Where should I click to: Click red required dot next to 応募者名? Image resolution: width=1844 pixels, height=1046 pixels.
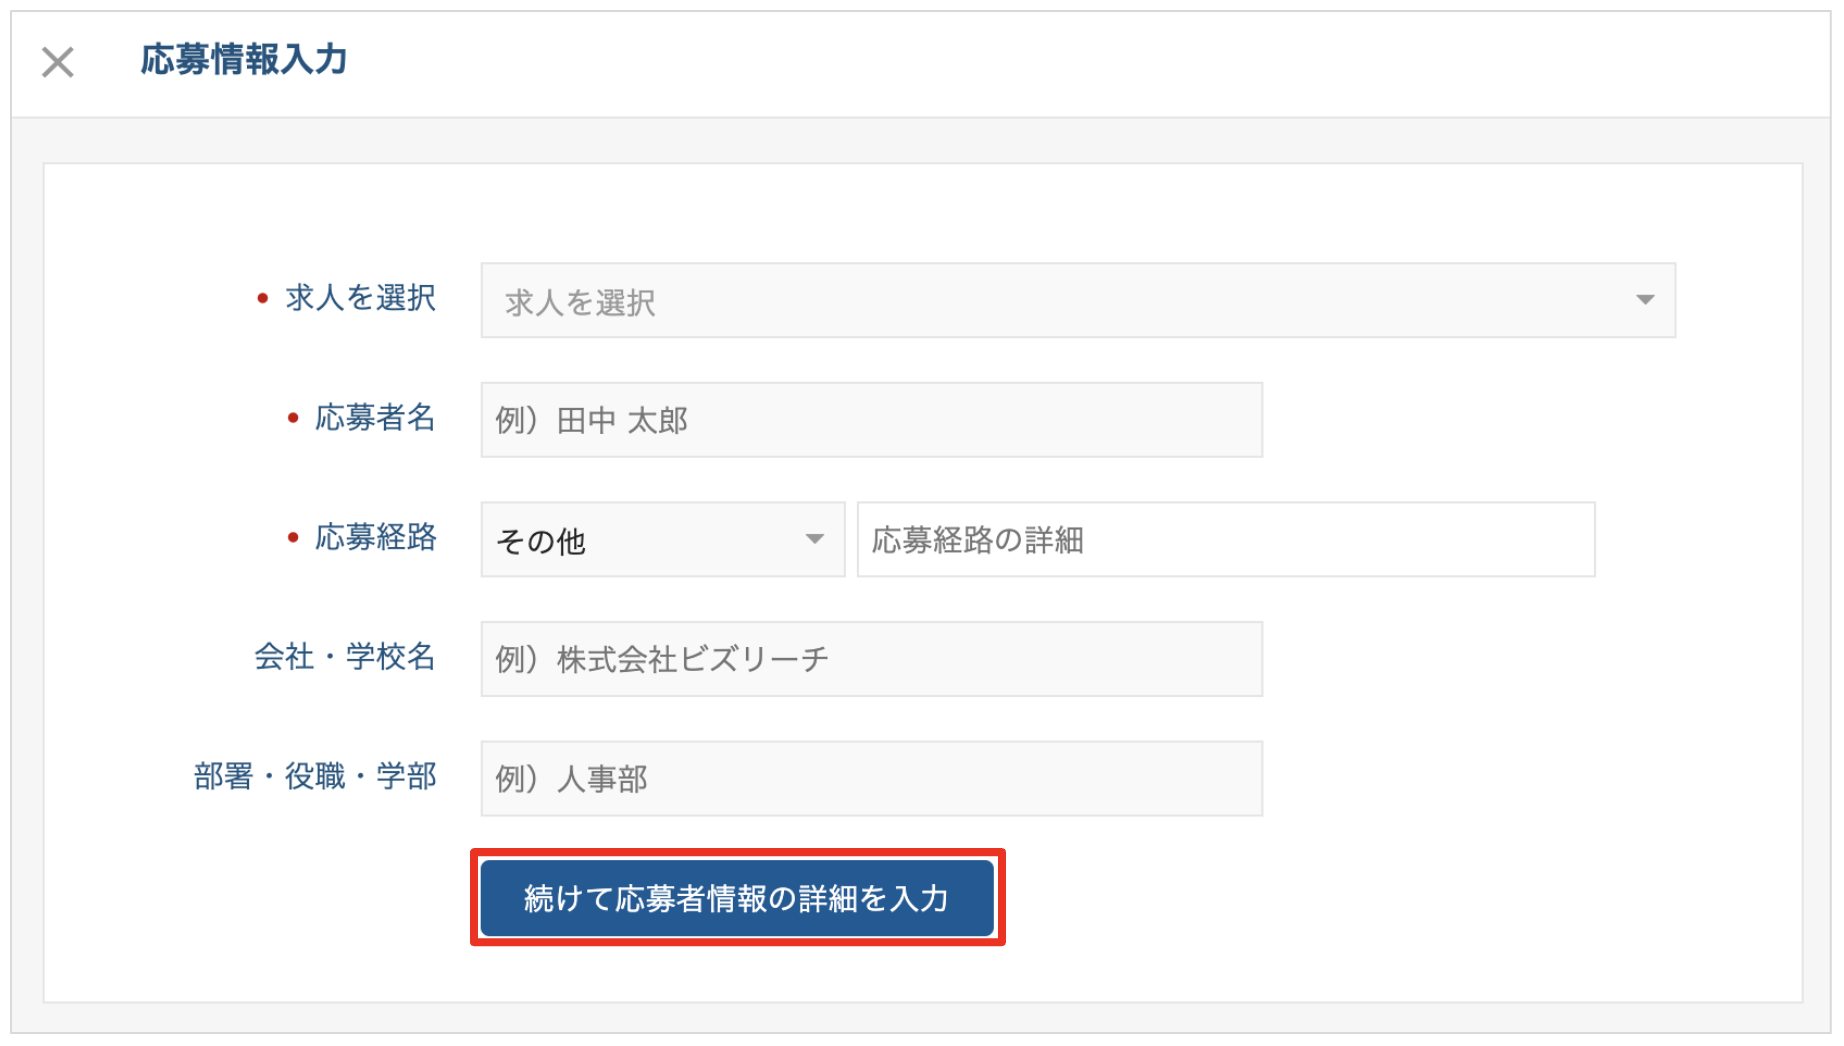[293, 418]
